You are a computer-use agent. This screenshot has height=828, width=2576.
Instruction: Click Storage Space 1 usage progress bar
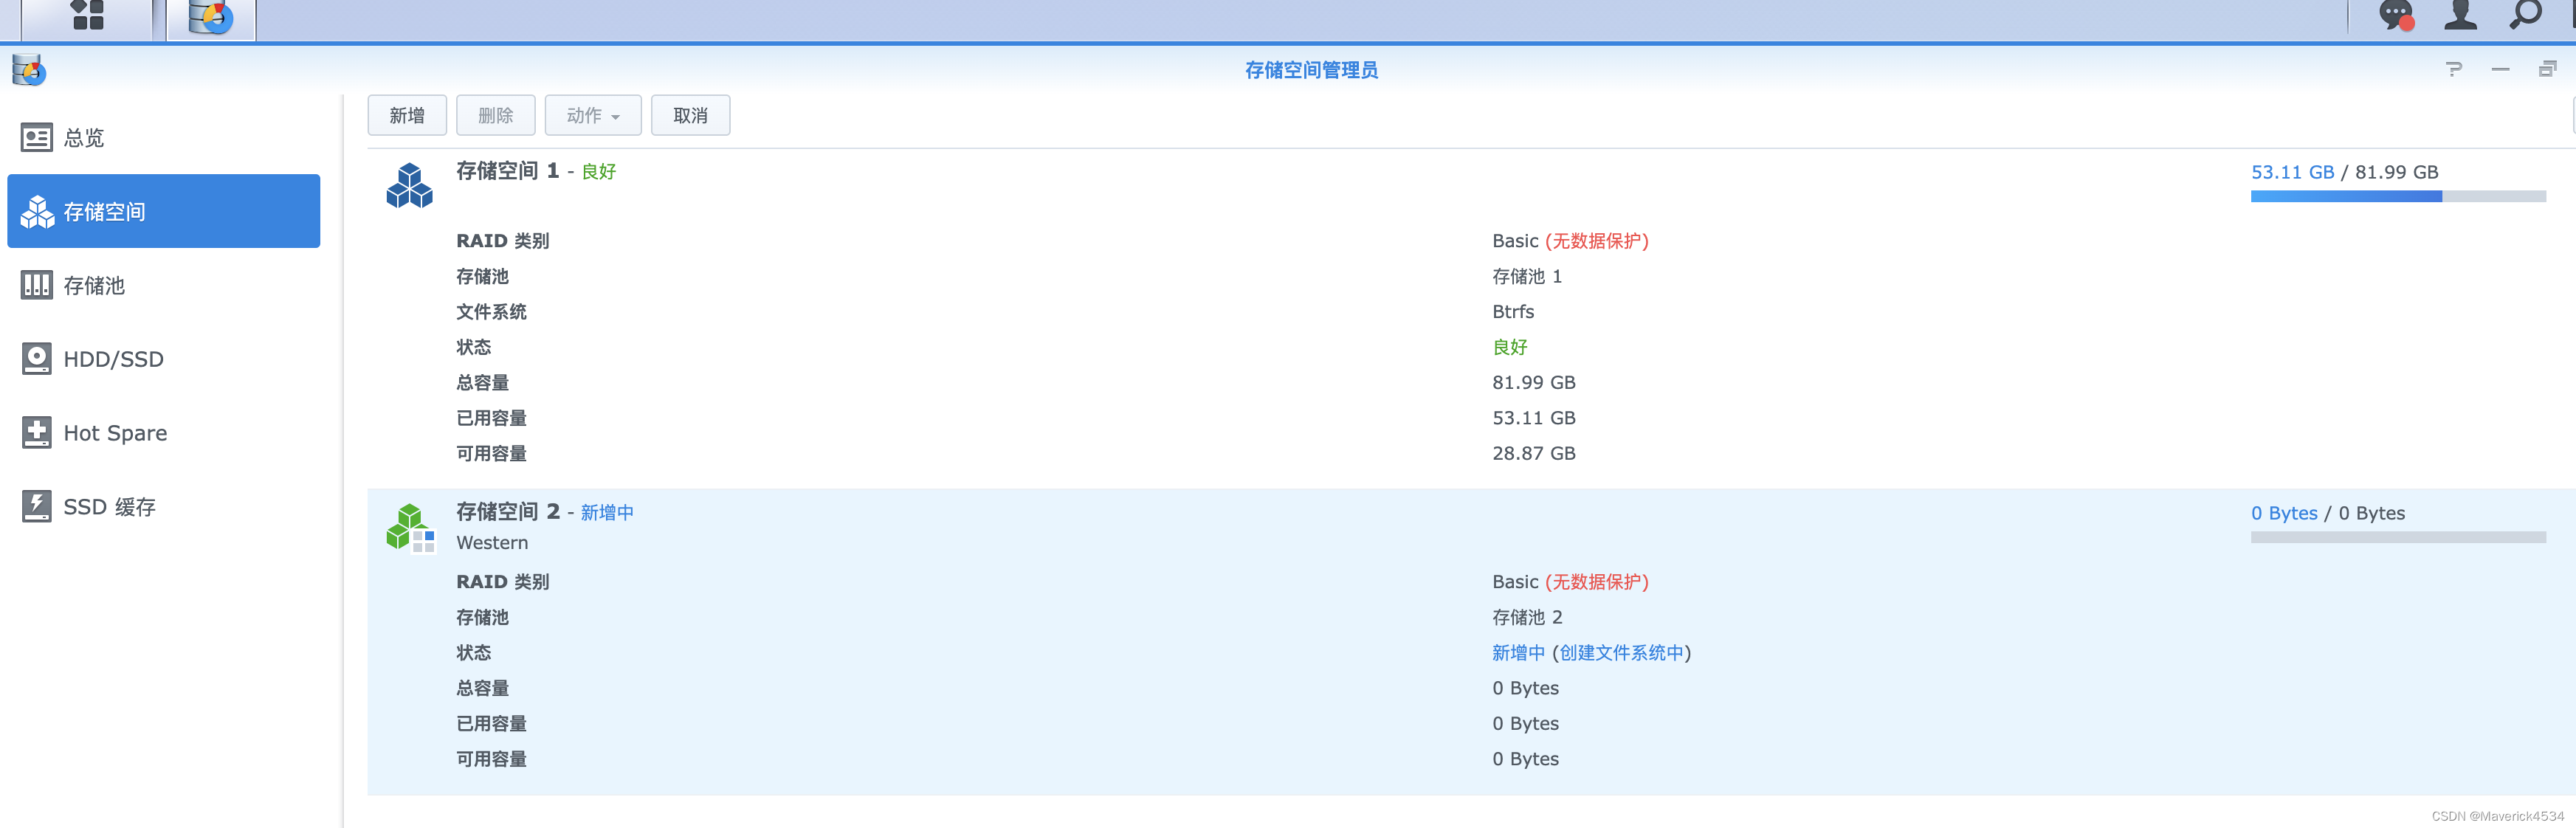(x=2397, y=197)
